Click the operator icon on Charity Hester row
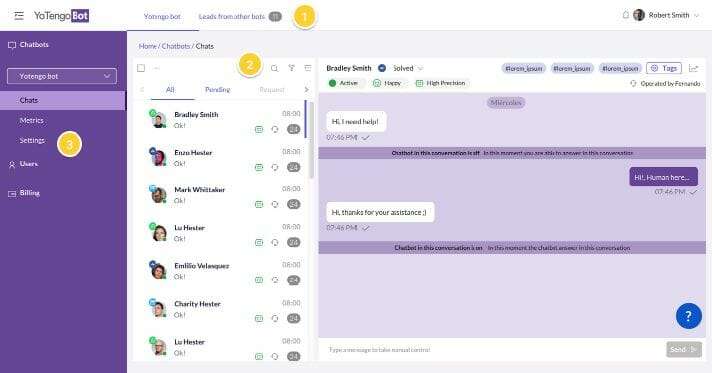 tap(275, 319)
